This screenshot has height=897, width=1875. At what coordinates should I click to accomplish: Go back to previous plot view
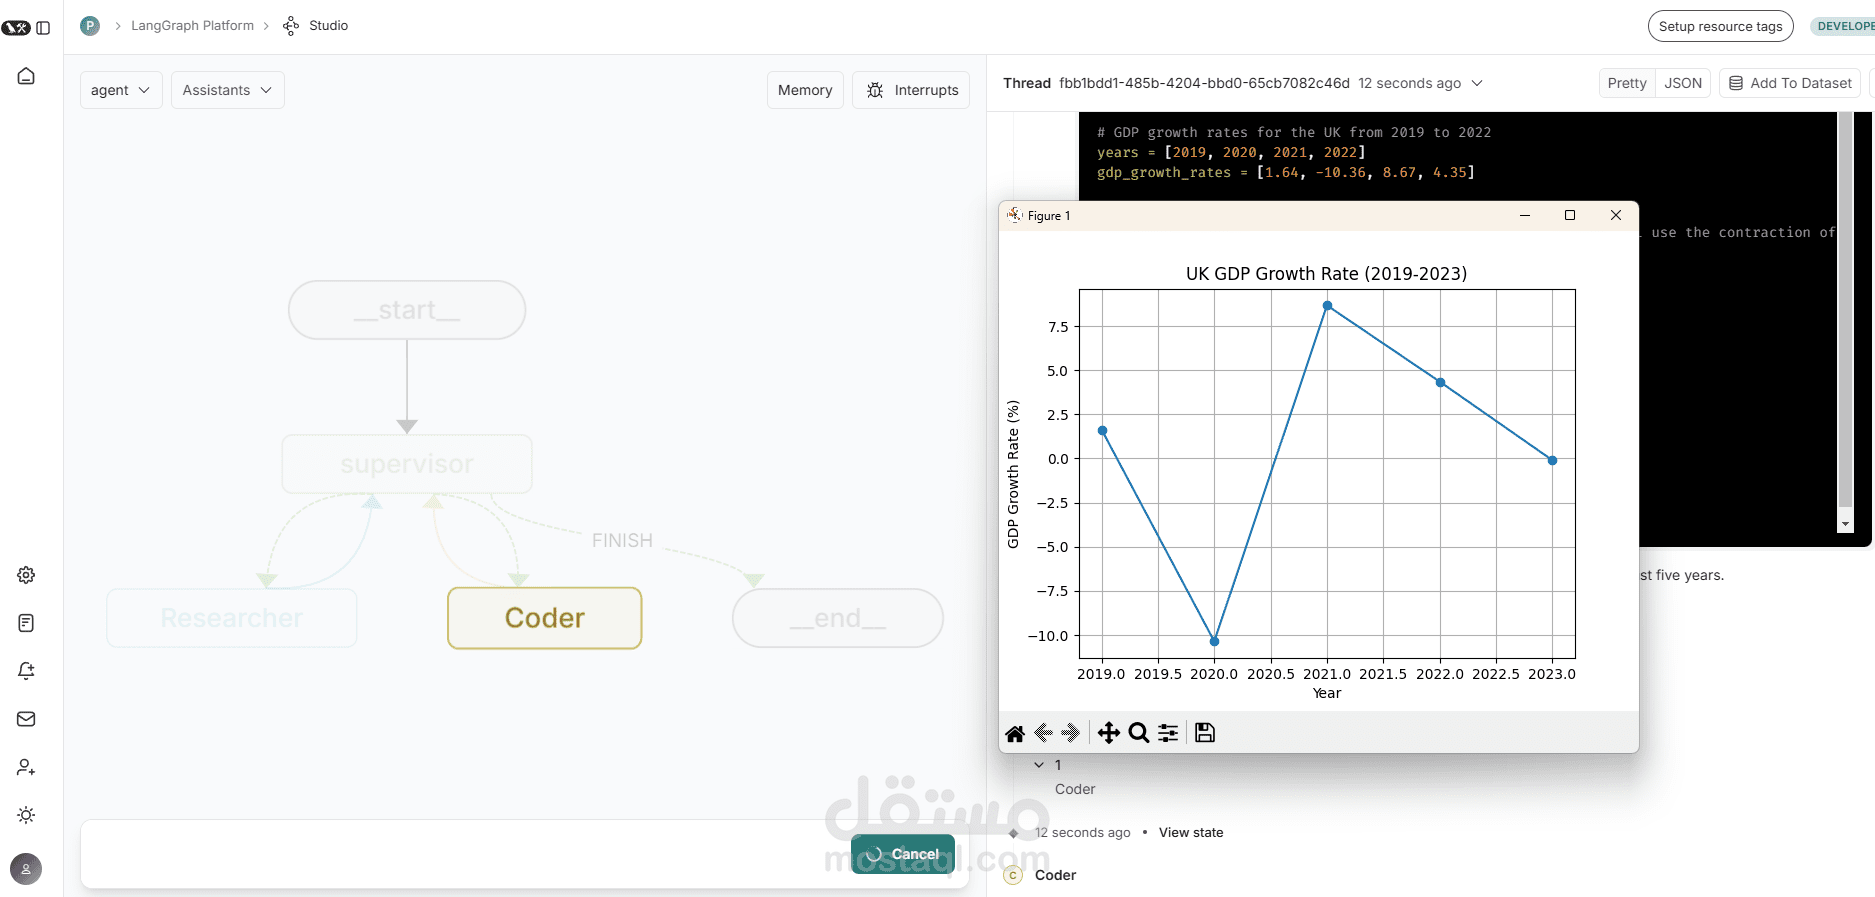(1043, 733)
